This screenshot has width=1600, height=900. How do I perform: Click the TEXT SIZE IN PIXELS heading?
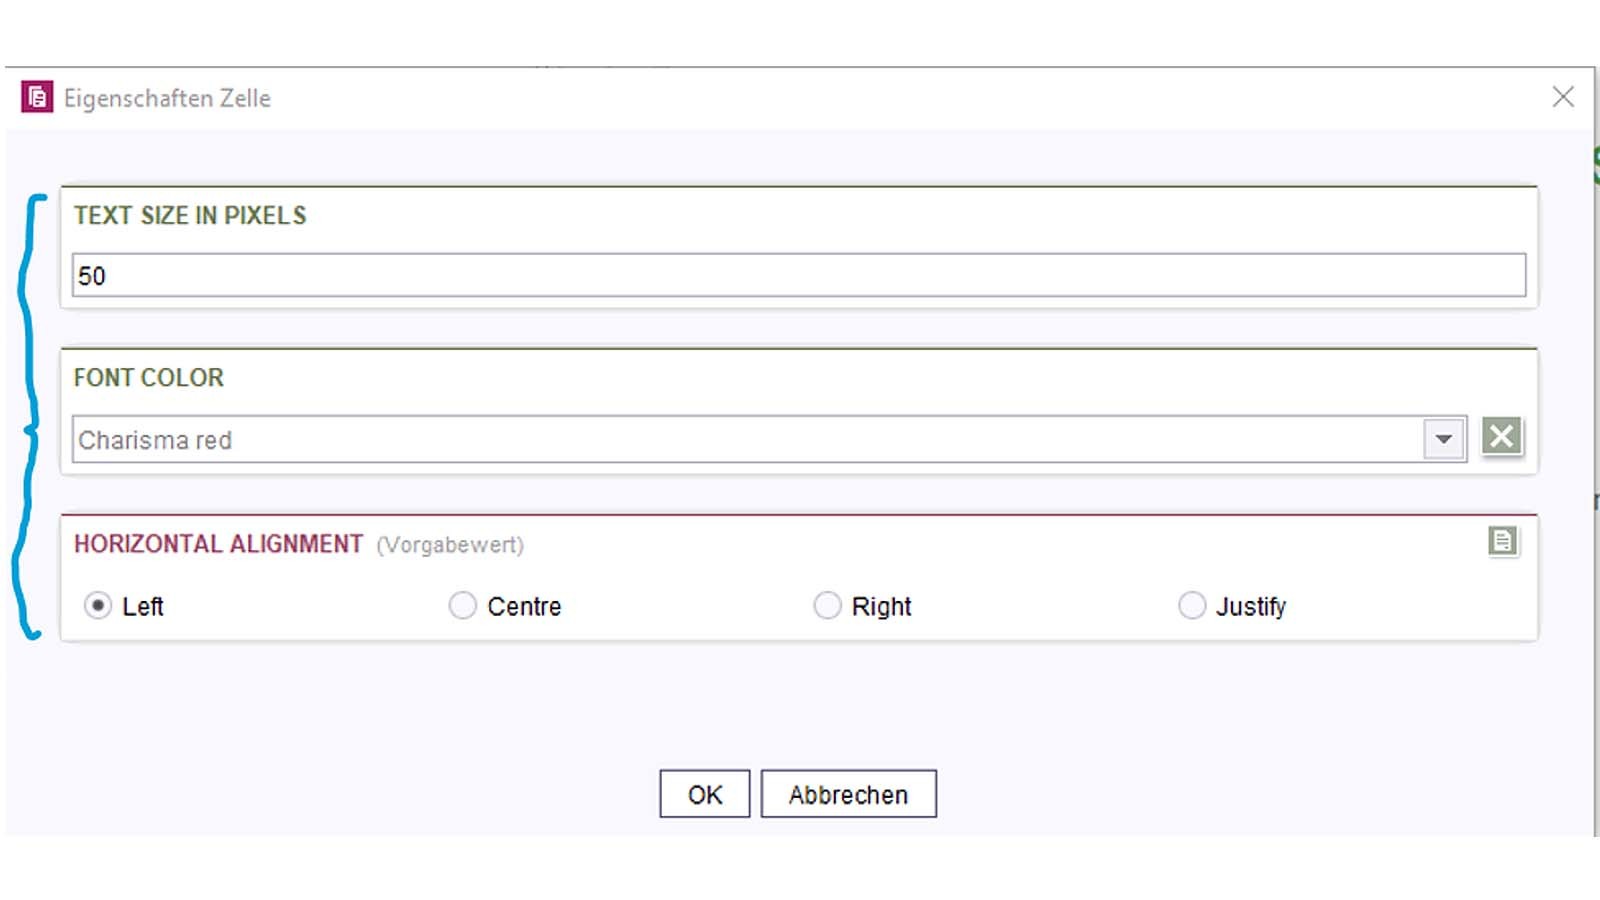(x=190, y=216)
